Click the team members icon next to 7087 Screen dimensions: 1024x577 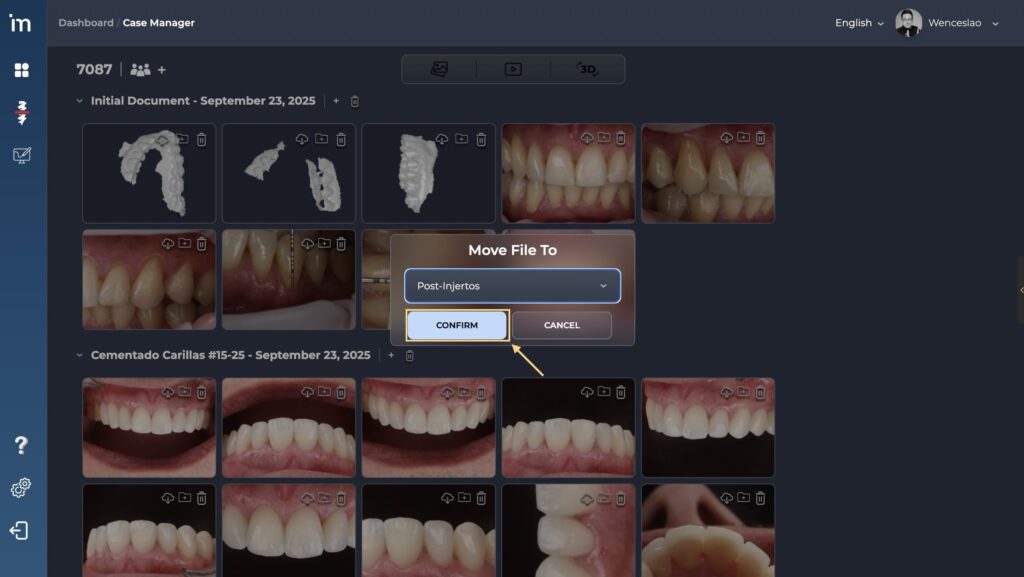[140, 70]
